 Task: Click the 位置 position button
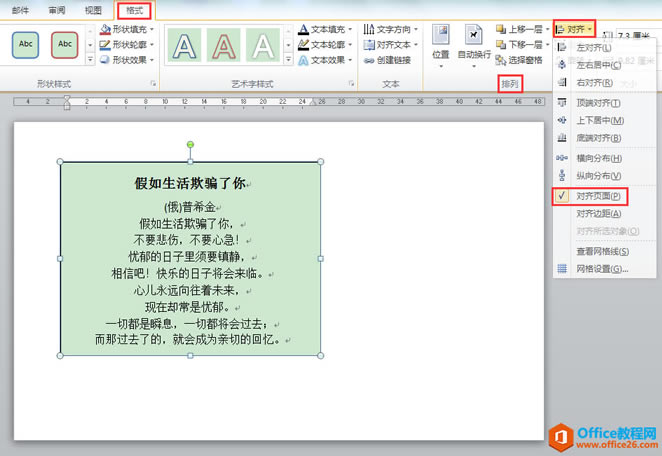pyautogui.click(x=441, y=46)
